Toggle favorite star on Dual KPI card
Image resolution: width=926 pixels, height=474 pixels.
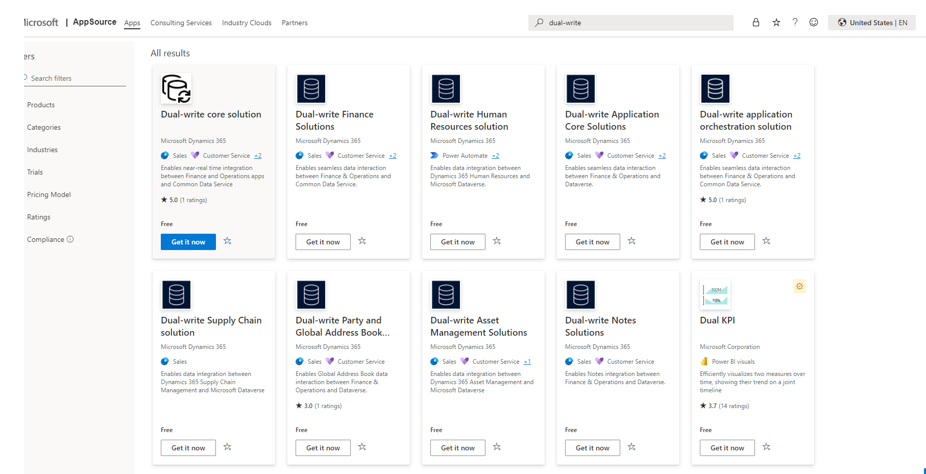click(x=766, y=448)
